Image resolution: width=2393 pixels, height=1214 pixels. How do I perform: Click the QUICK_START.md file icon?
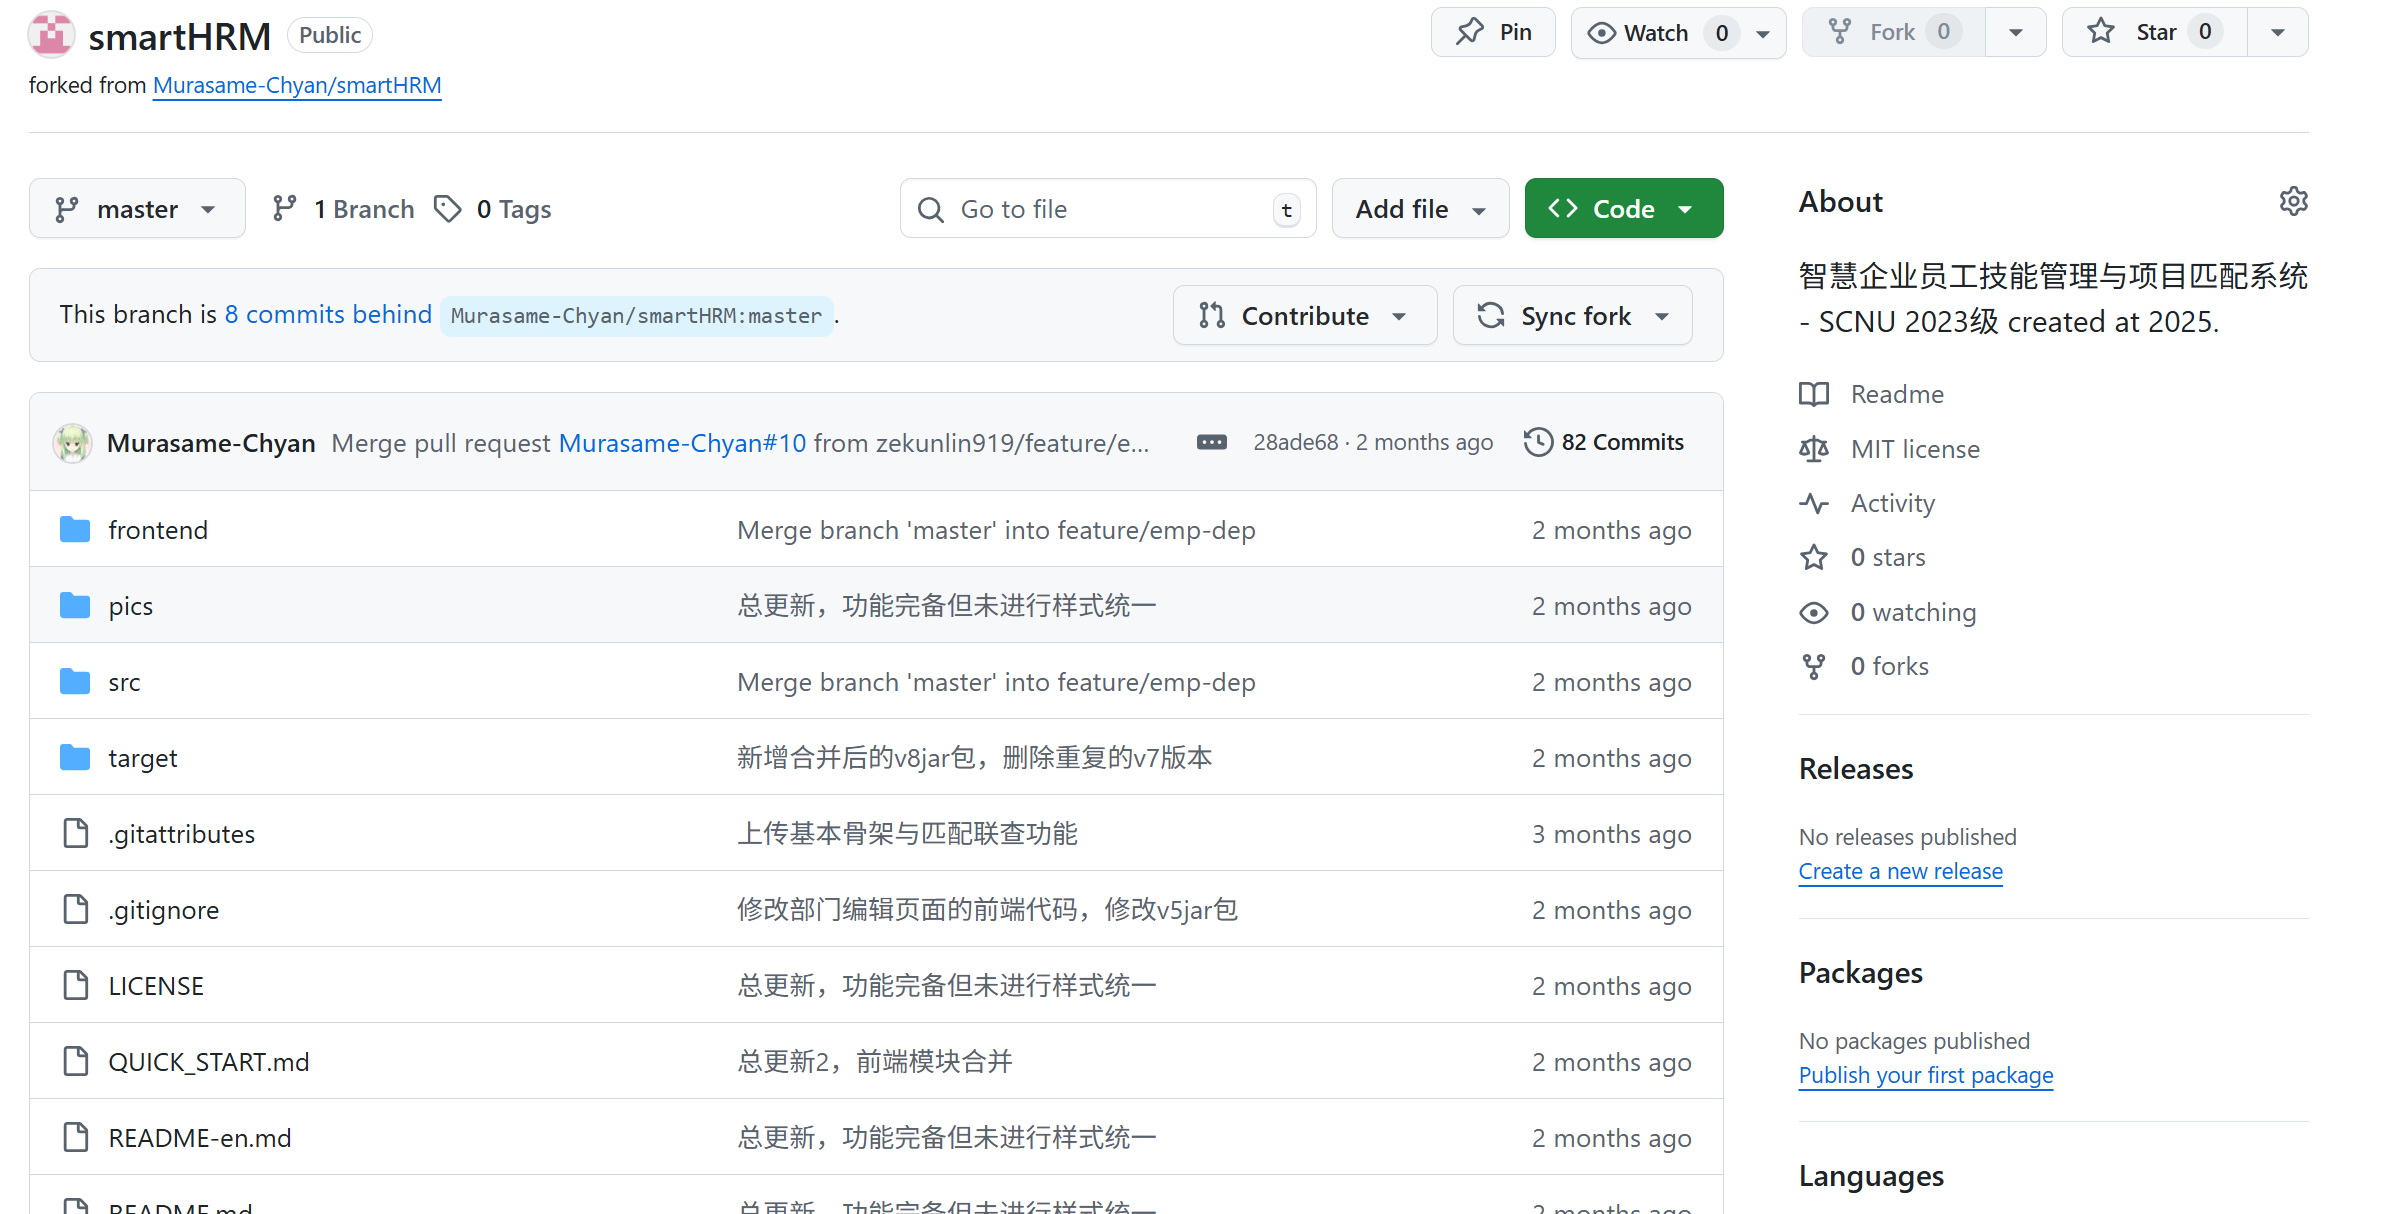75,1061
